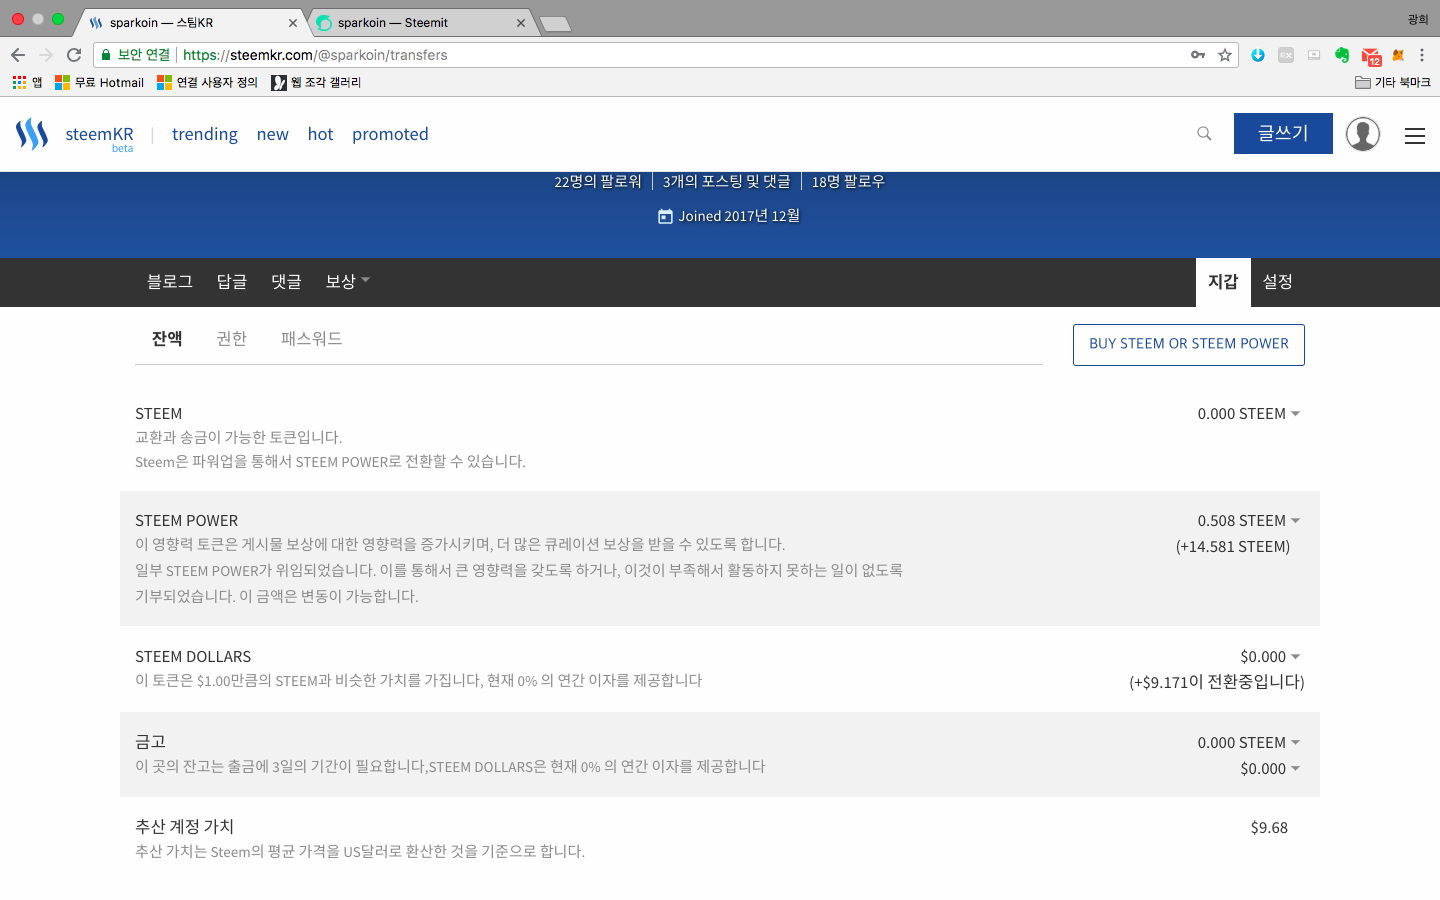
Task: Click the MetaMask fox extension icon
Action: (x=1398, y=55)
